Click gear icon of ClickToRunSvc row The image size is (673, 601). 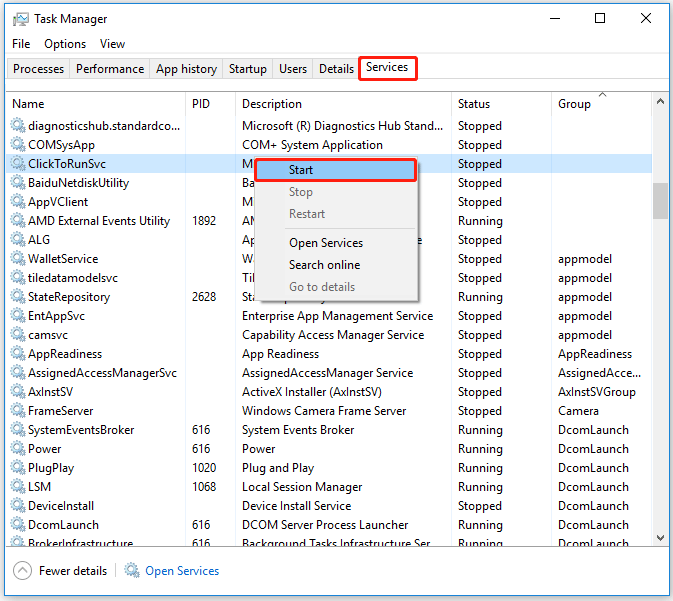(x=18, y=163)
